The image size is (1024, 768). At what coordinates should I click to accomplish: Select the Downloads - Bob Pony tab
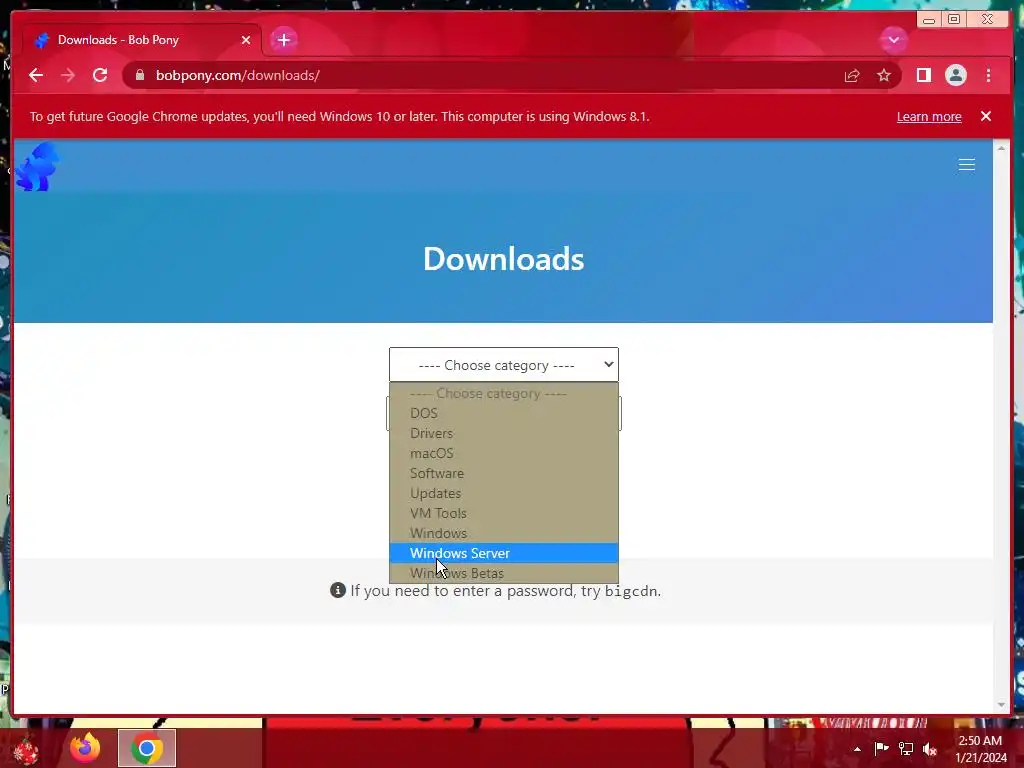[142, 40]
